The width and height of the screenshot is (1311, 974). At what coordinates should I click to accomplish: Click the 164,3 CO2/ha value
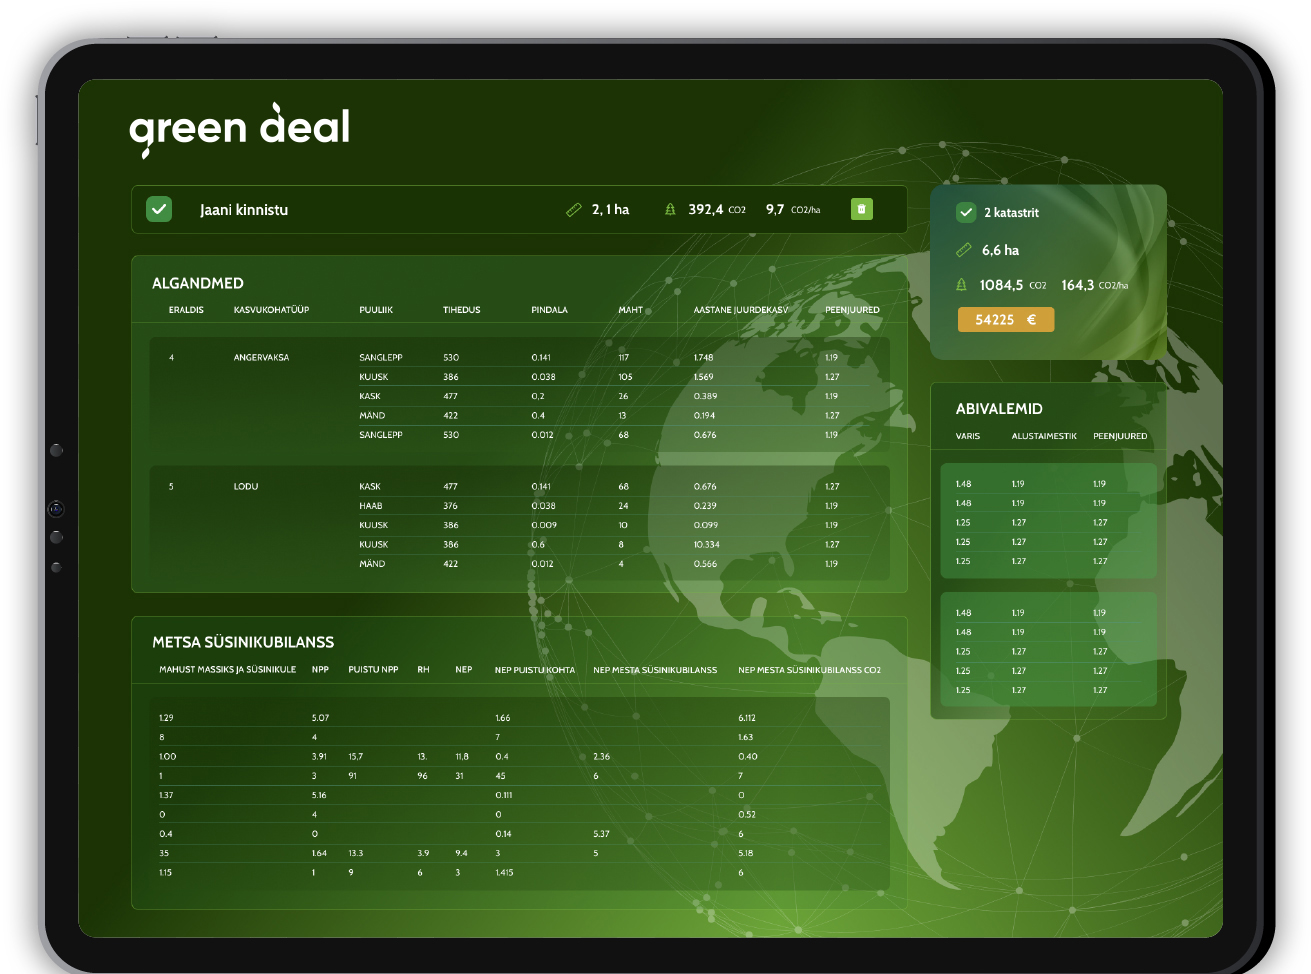(1094, 285)
